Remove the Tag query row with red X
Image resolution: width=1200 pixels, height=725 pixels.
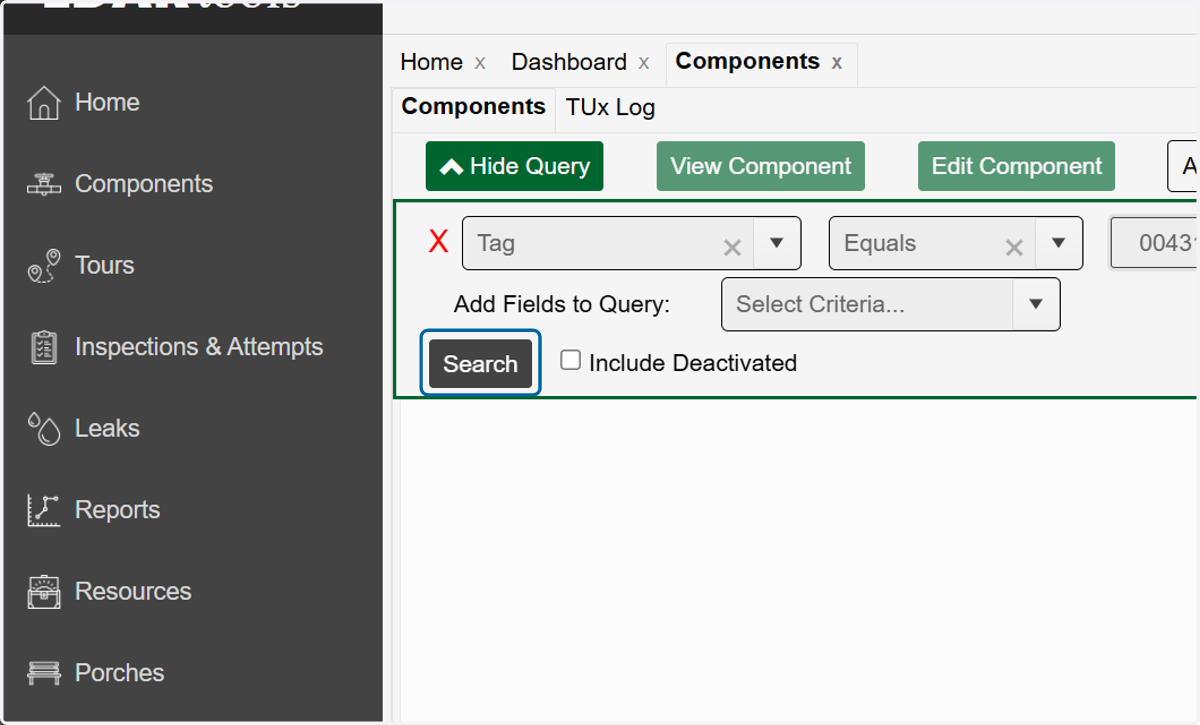[438, 242]
